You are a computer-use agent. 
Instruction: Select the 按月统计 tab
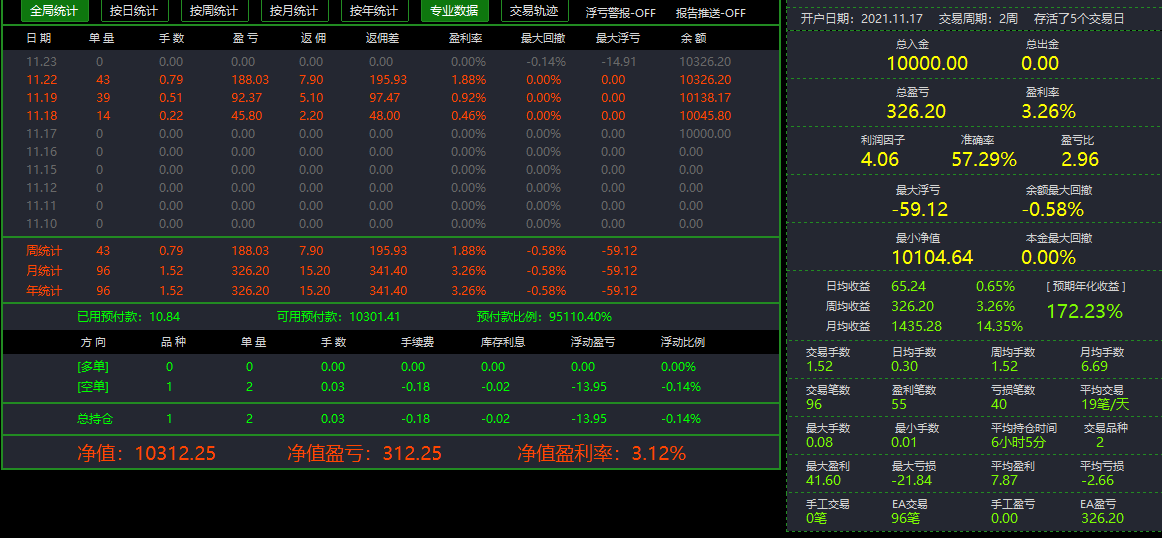click(295, 11)
